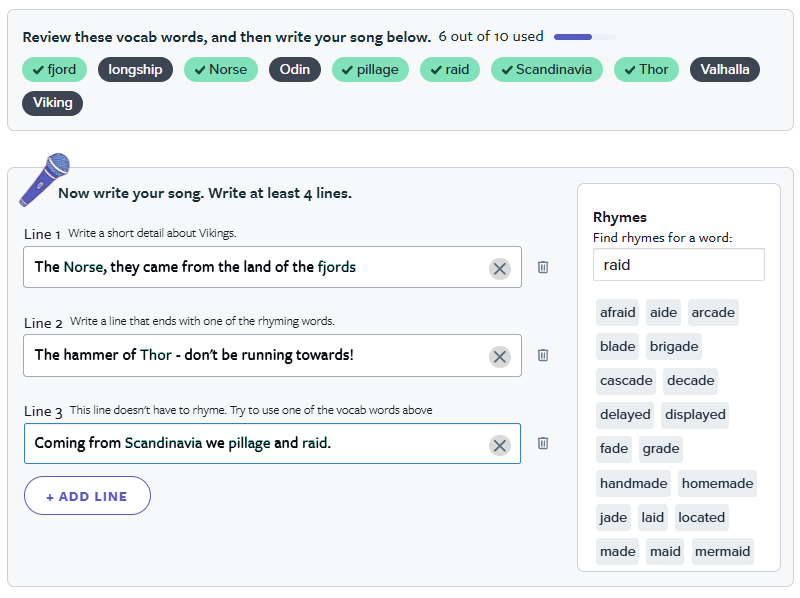Pick rhyme word 'located'

click(702, 517)
